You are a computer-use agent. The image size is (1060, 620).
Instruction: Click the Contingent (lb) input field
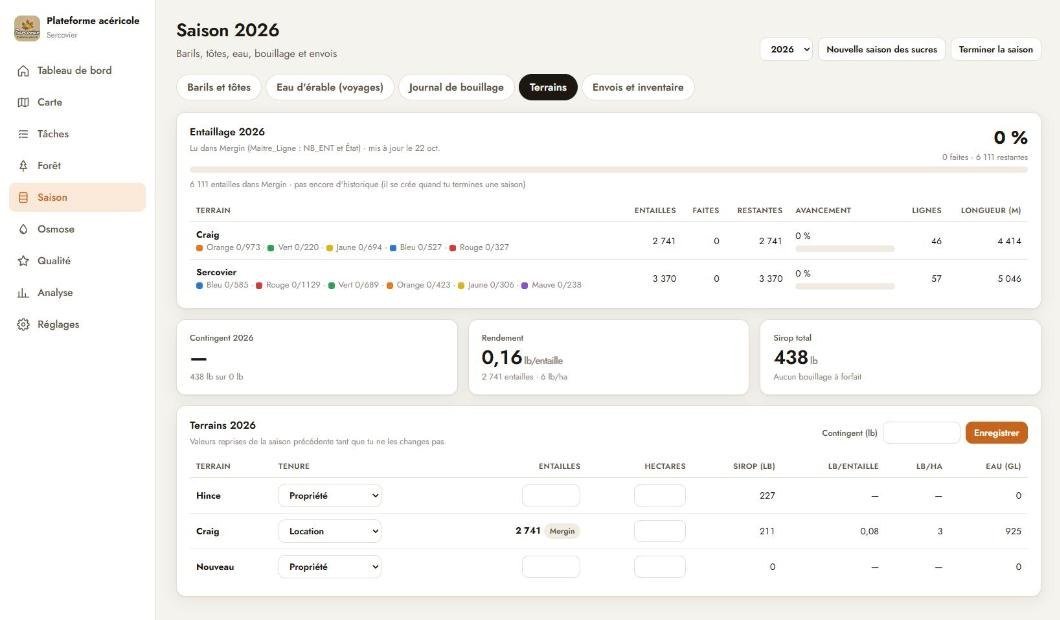coord(921,433)
